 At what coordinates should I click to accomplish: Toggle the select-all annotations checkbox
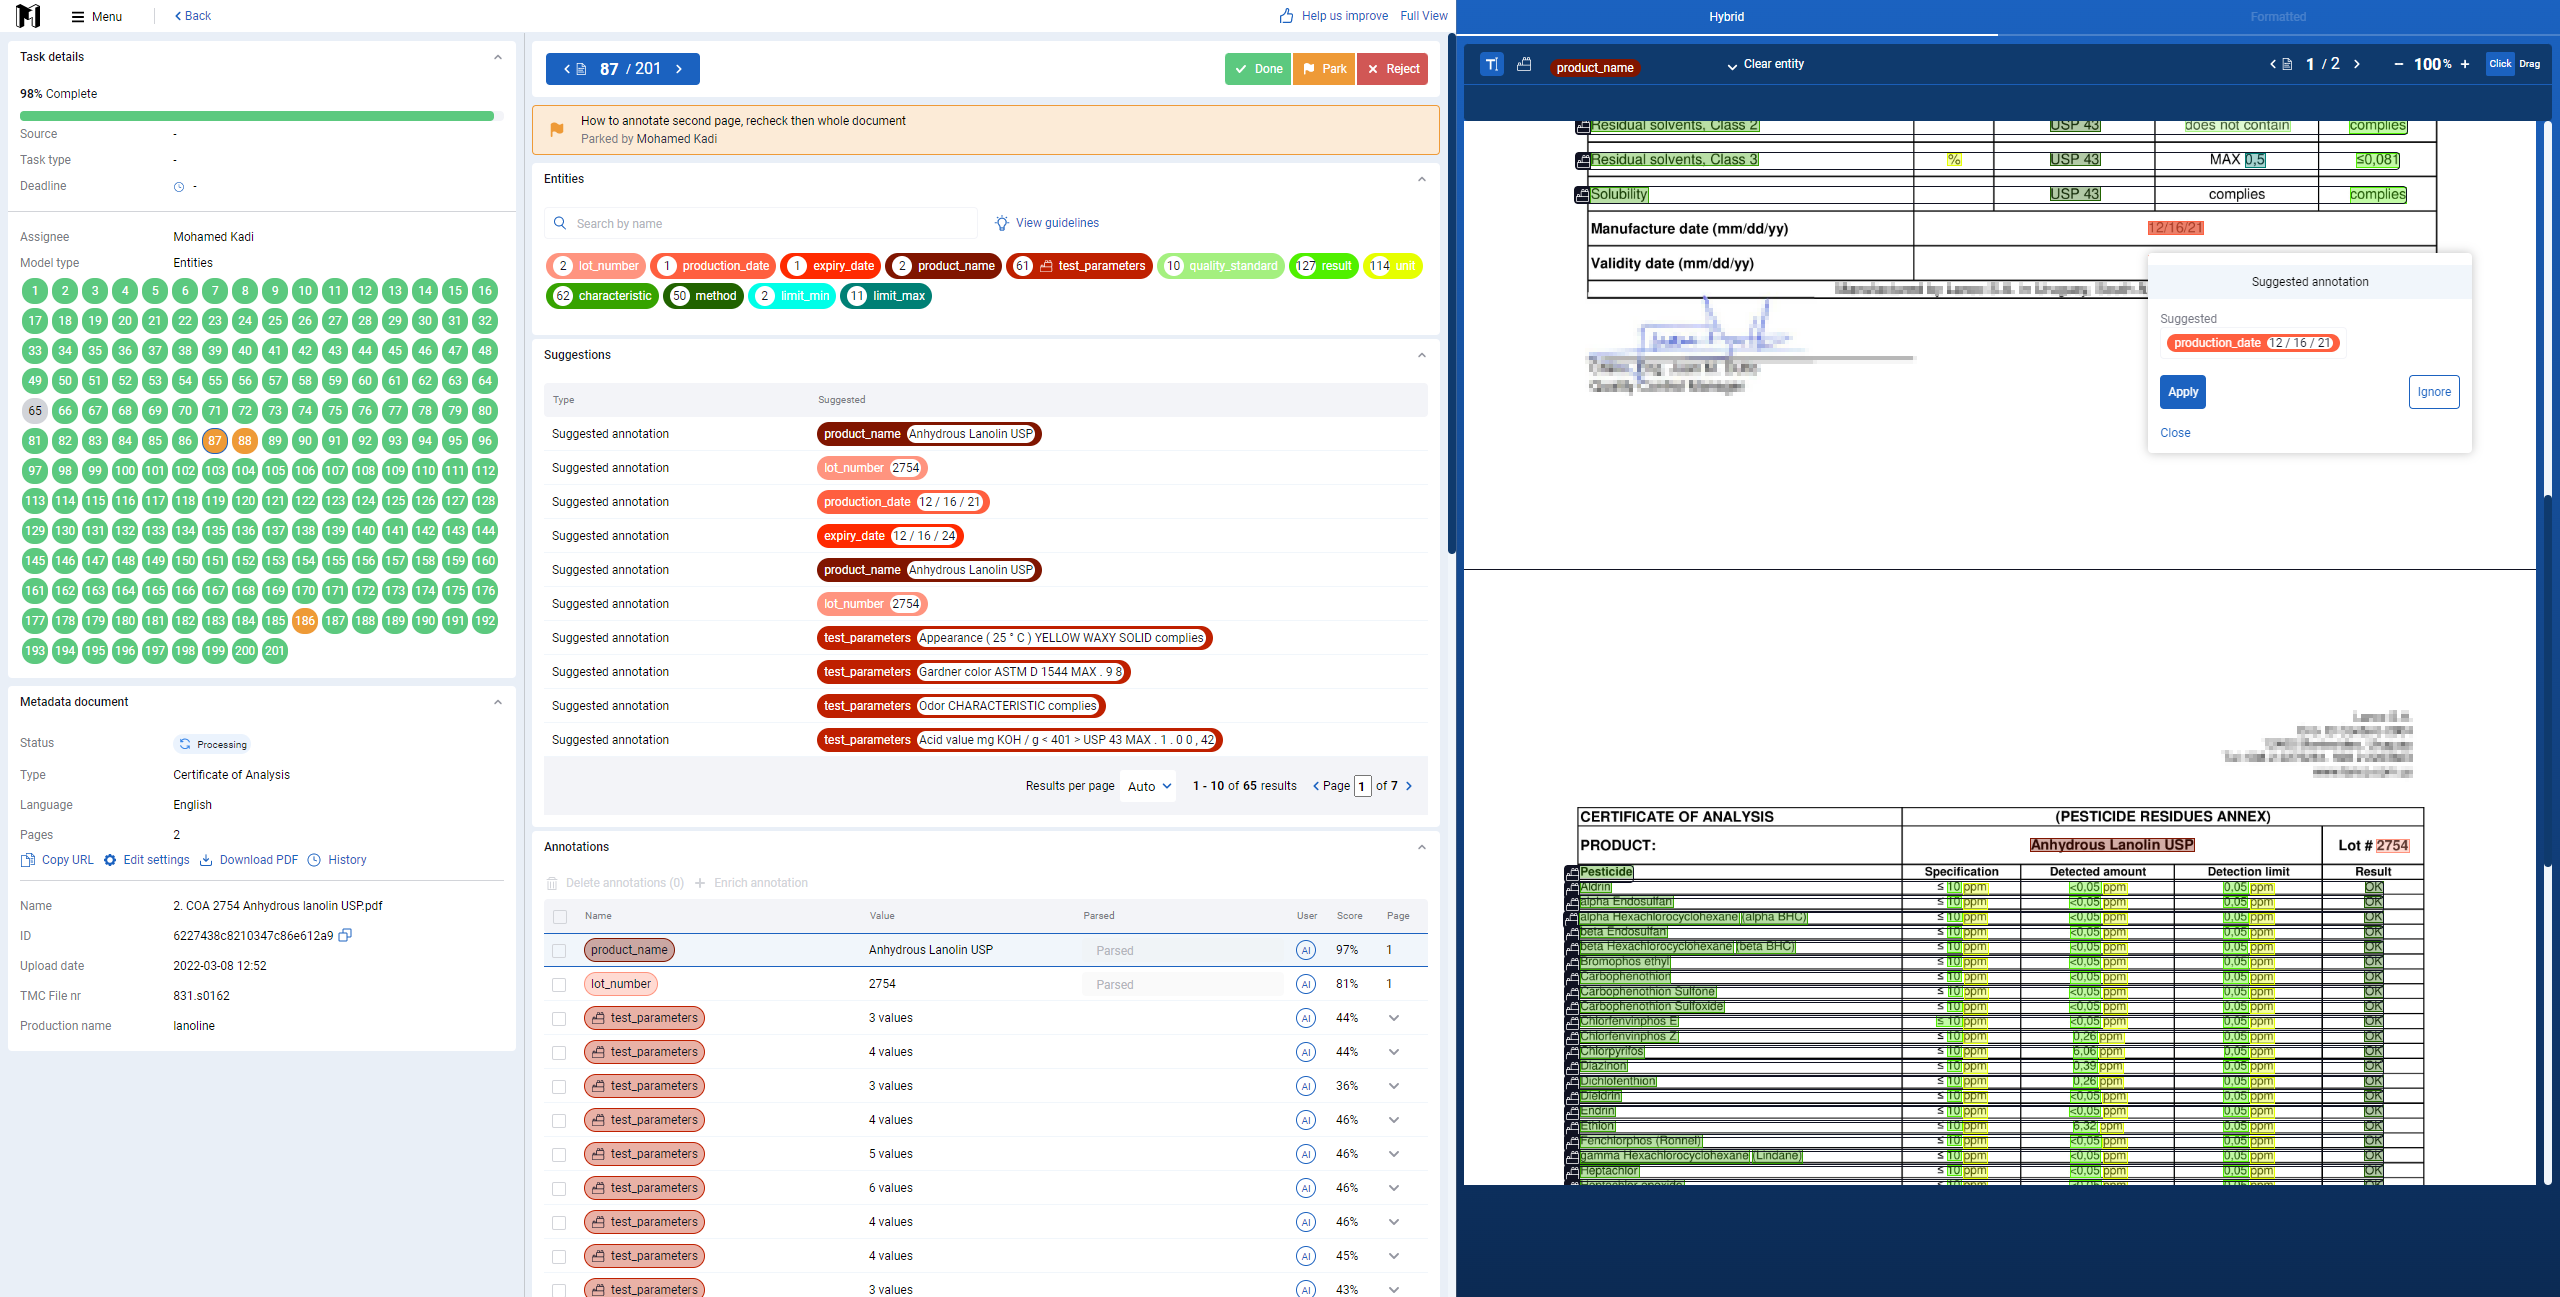[559, 917]
